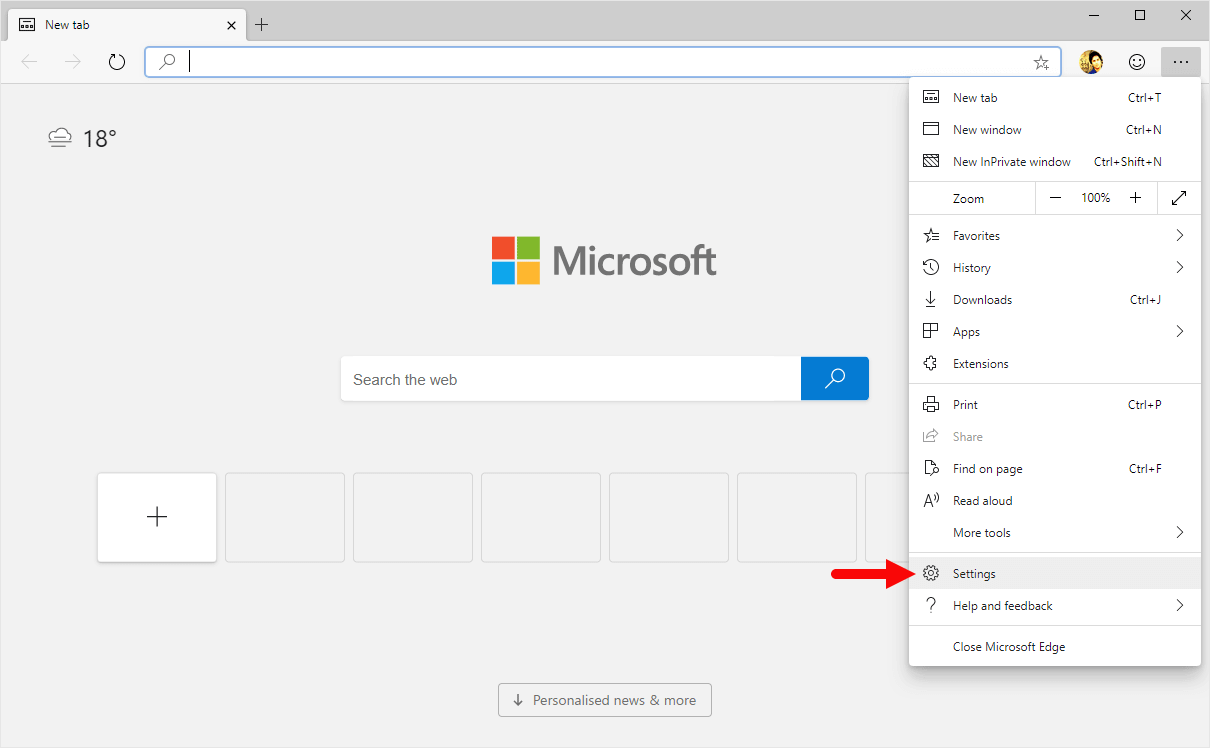This screenshot has height=748, width=1210.
Task: Click the forward navigation arrow
Action: click(73, 62)
